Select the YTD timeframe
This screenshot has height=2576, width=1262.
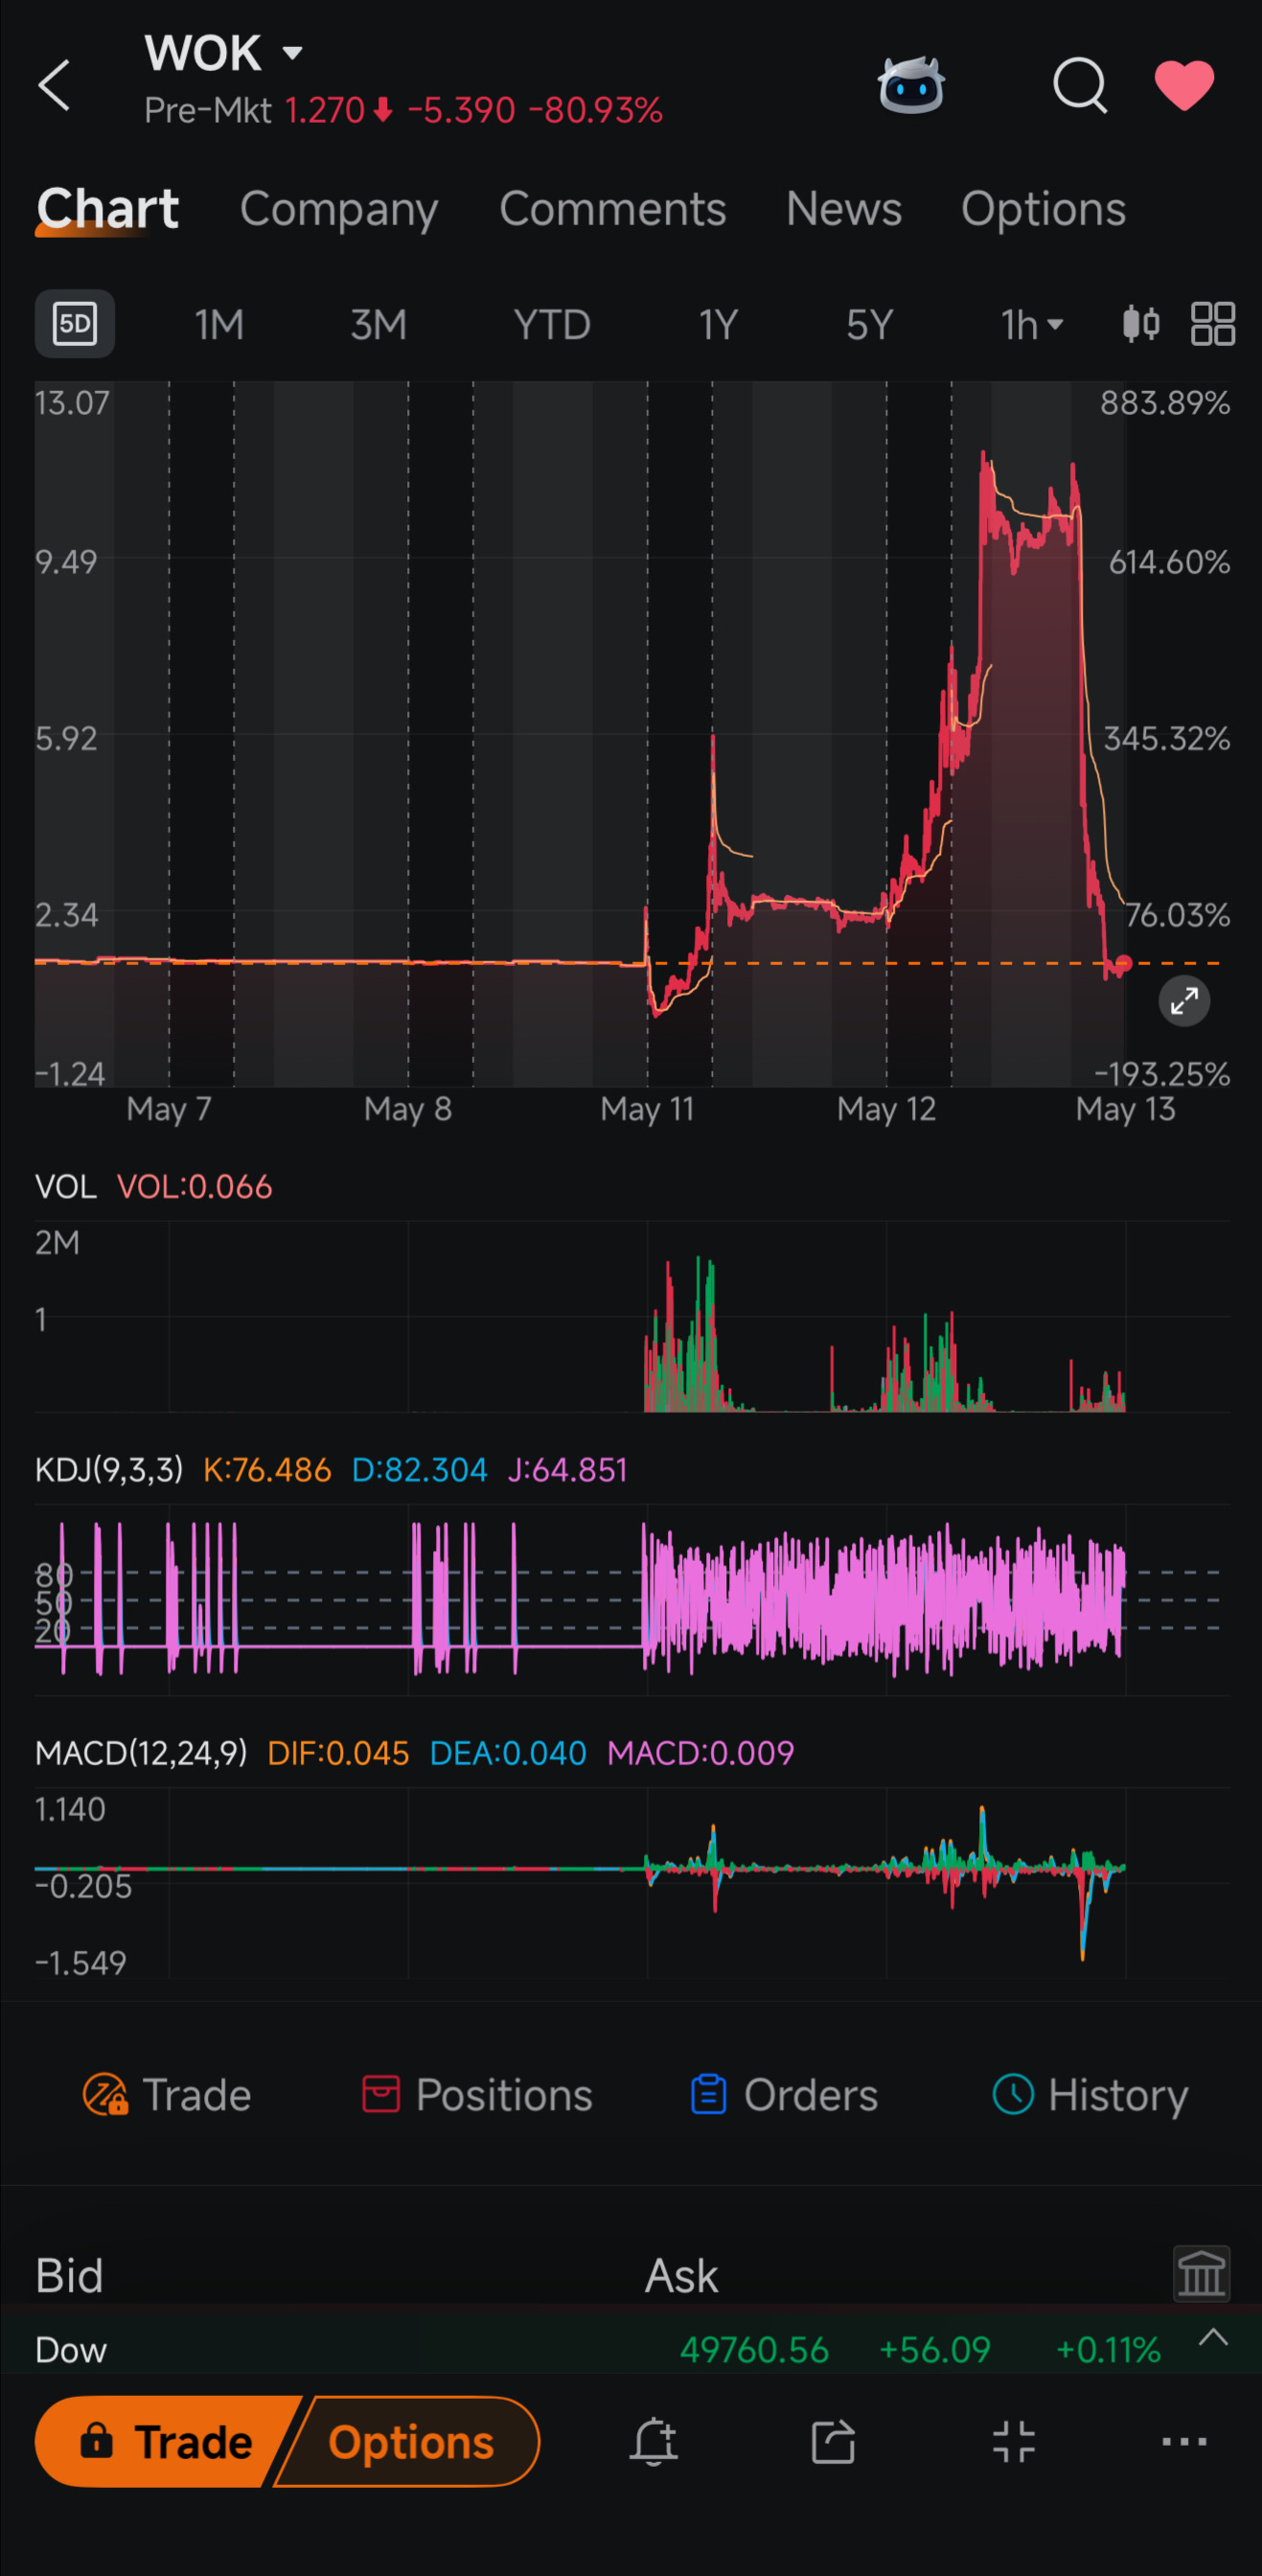click(x=551, y=324)
